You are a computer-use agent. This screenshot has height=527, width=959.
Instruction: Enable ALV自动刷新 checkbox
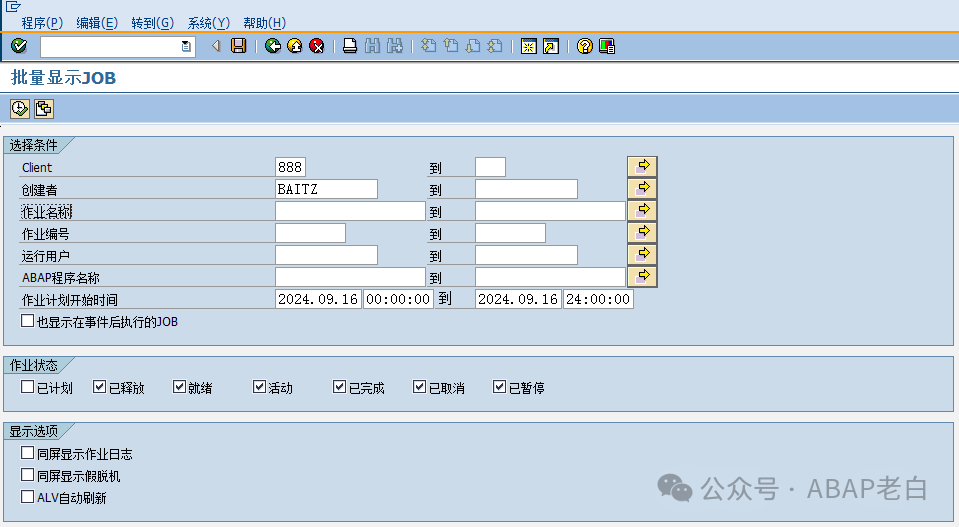pyautogui.click(x=28, y=496)
